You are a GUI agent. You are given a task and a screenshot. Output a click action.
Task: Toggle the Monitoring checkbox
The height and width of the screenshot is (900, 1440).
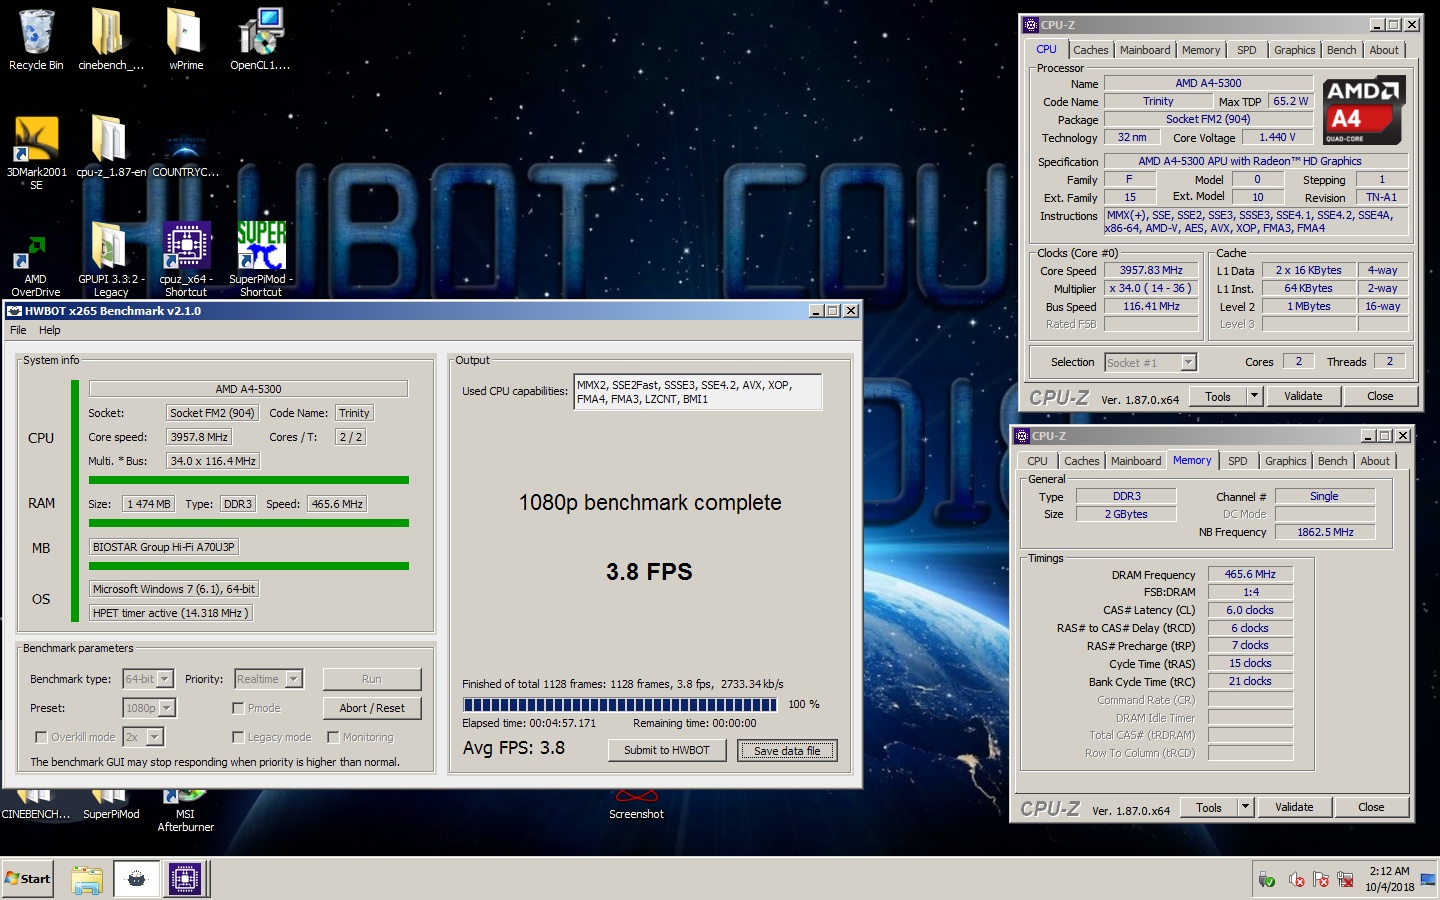(333, 737)
